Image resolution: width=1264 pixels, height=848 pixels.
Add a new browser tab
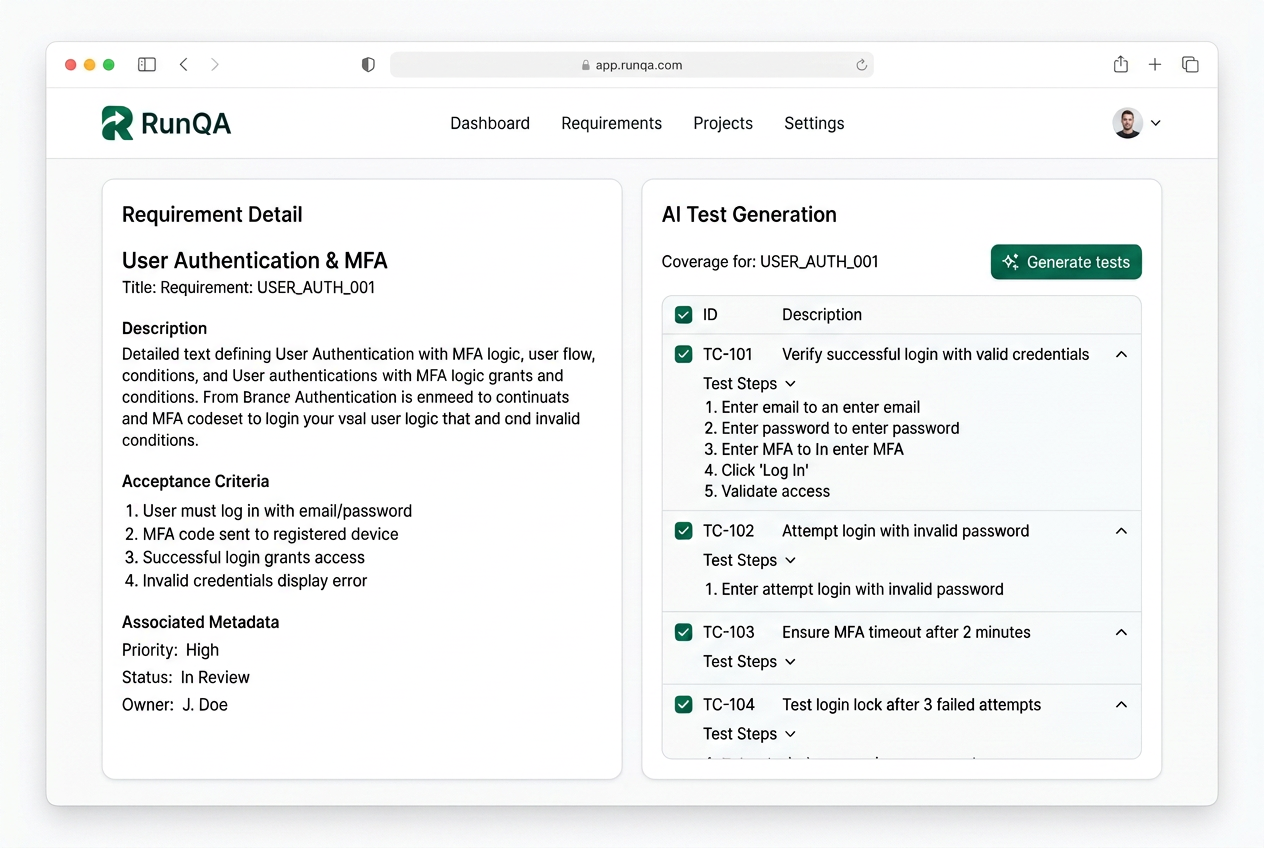click(x=1155, y=64)
